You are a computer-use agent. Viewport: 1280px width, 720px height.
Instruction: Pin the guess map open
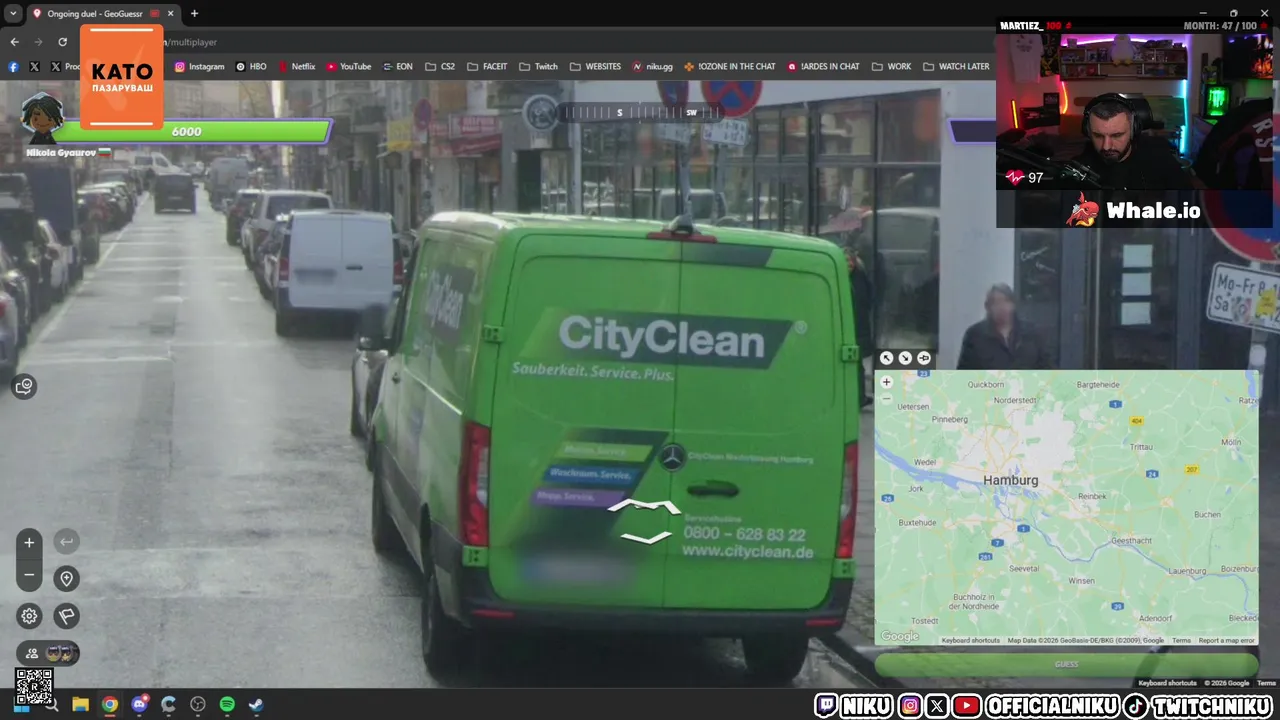pyautogui.click(x=924, y=358)
